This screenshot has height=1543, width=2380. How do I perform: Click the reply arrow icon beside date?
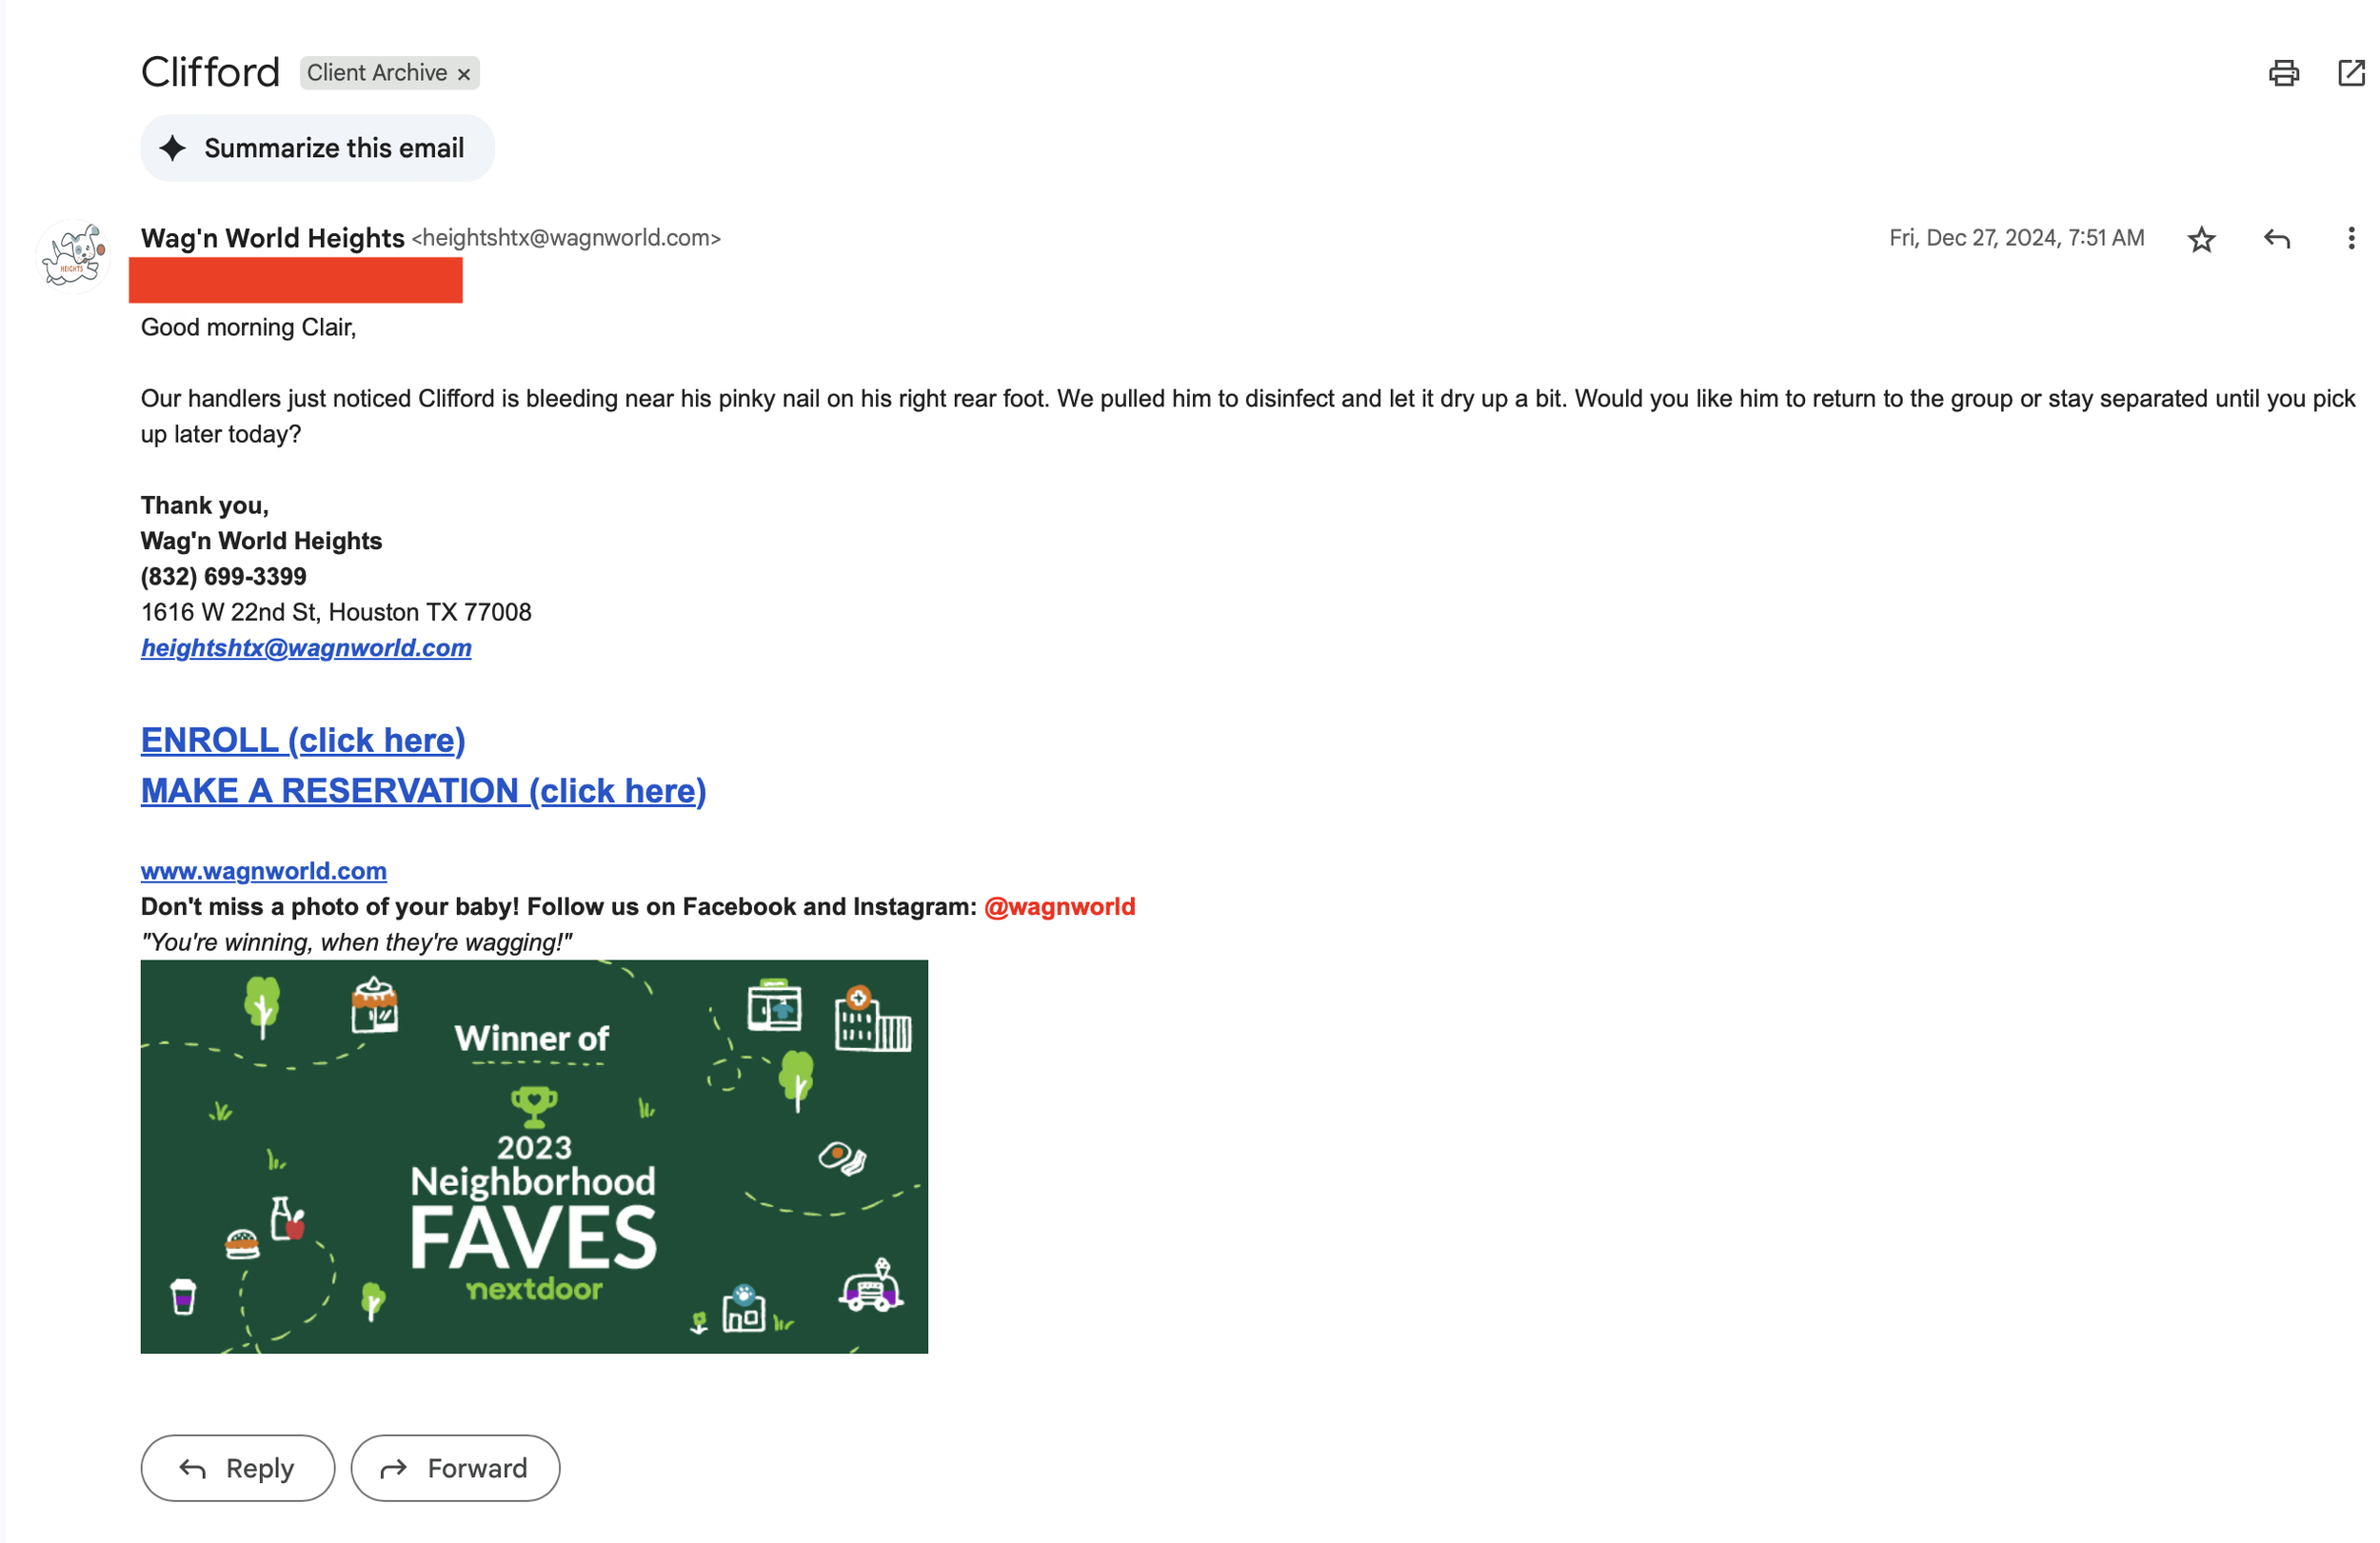(x=2276, y=239)
